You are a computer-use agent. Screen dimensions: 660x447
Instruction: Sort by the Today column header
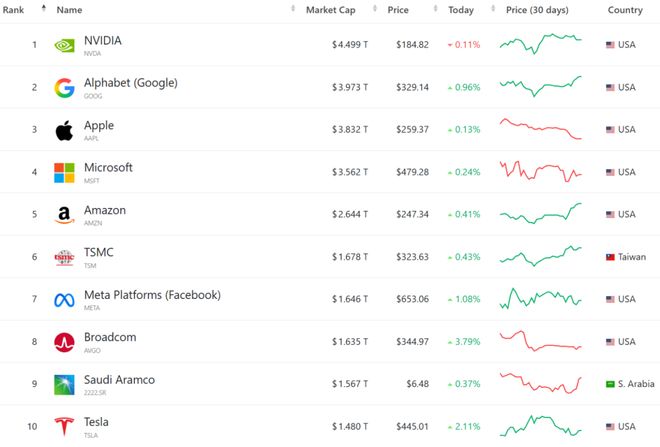[461, 10]
